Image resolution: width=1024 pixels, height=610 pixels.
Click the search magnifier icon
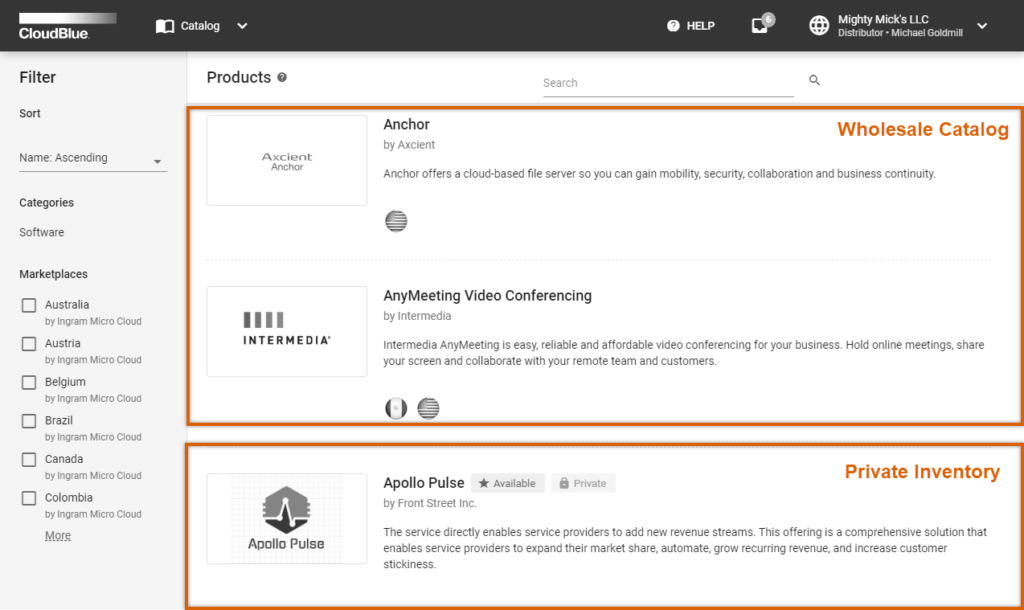click(x=814, y=81)
